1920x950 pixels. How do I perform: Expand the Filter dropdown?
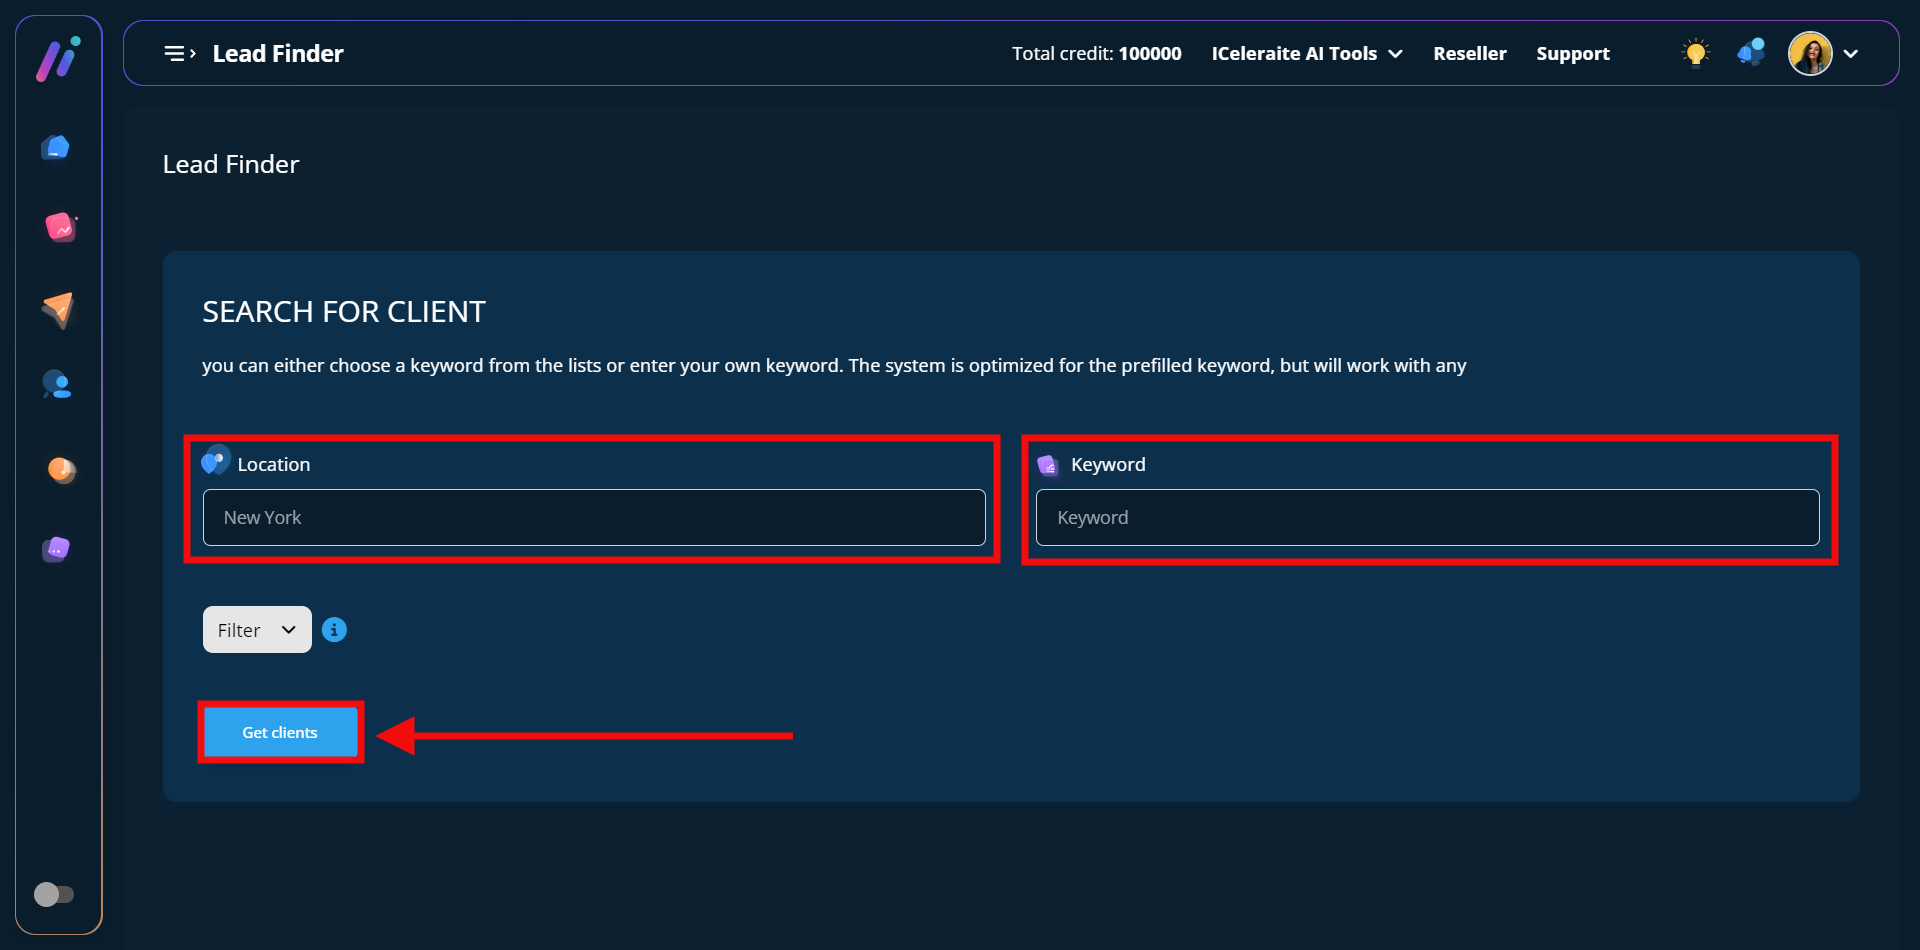pyautogui.click(x=257, y=630)
